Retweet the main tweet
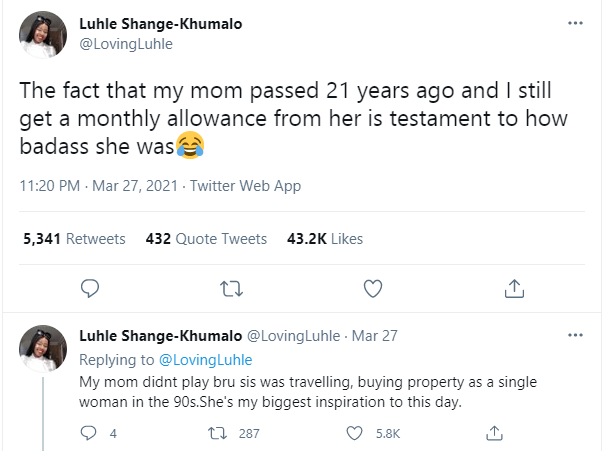 tap(231, 289)
